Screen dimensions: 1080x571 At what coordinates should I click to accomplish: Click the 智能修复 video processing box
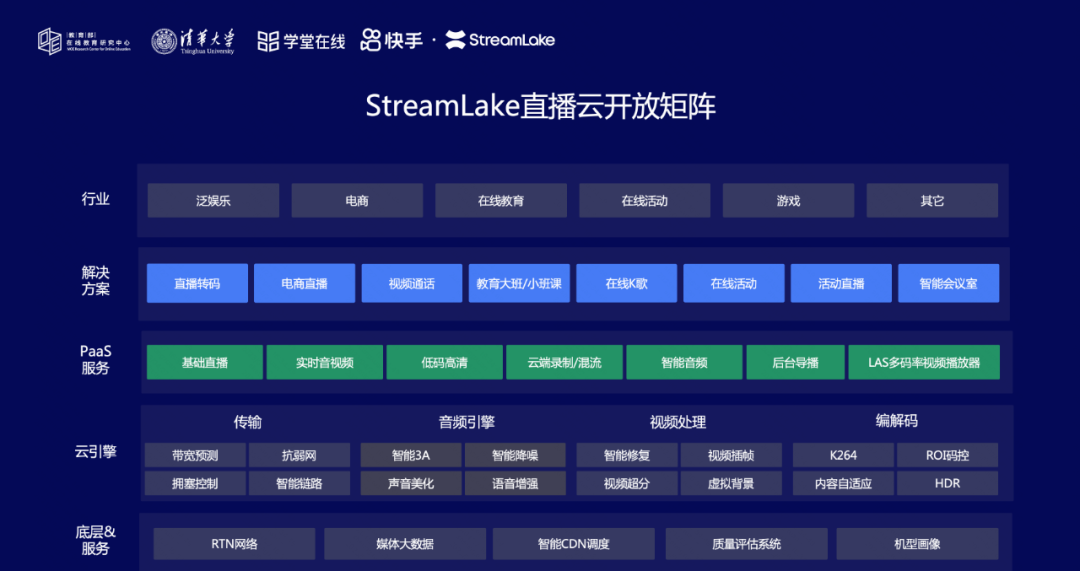[627, 455]
